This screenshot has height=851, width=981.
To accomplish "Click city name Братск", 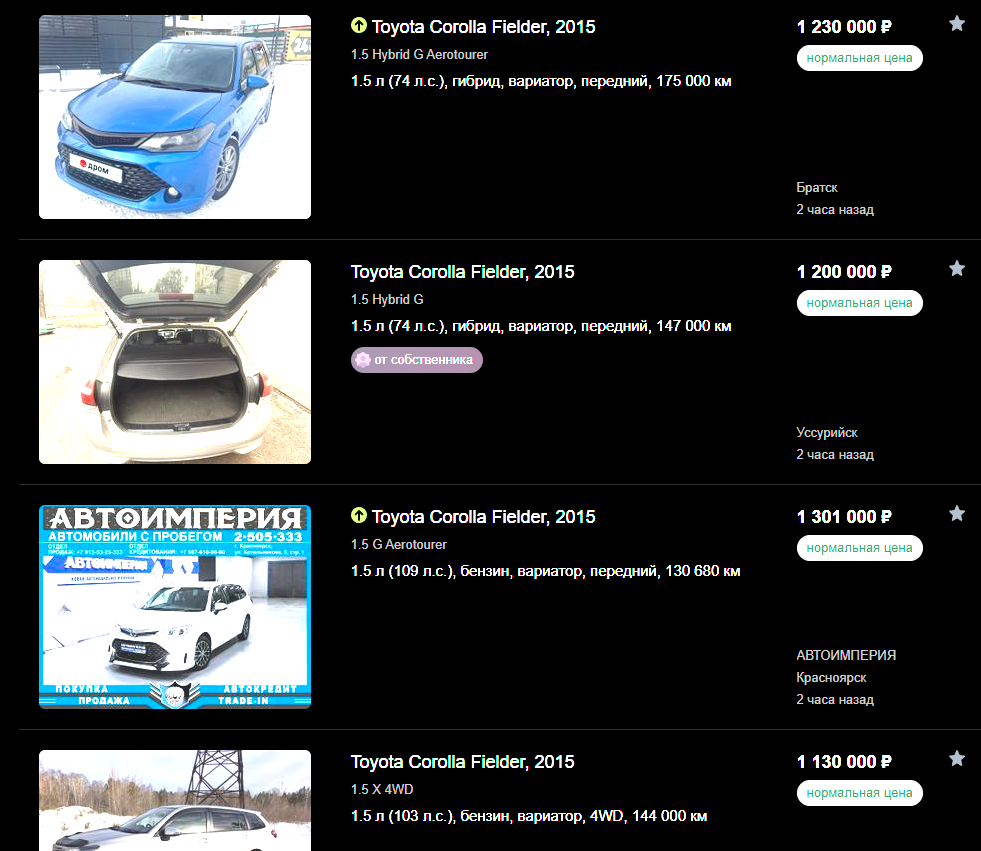I will (x=816, y=188).
